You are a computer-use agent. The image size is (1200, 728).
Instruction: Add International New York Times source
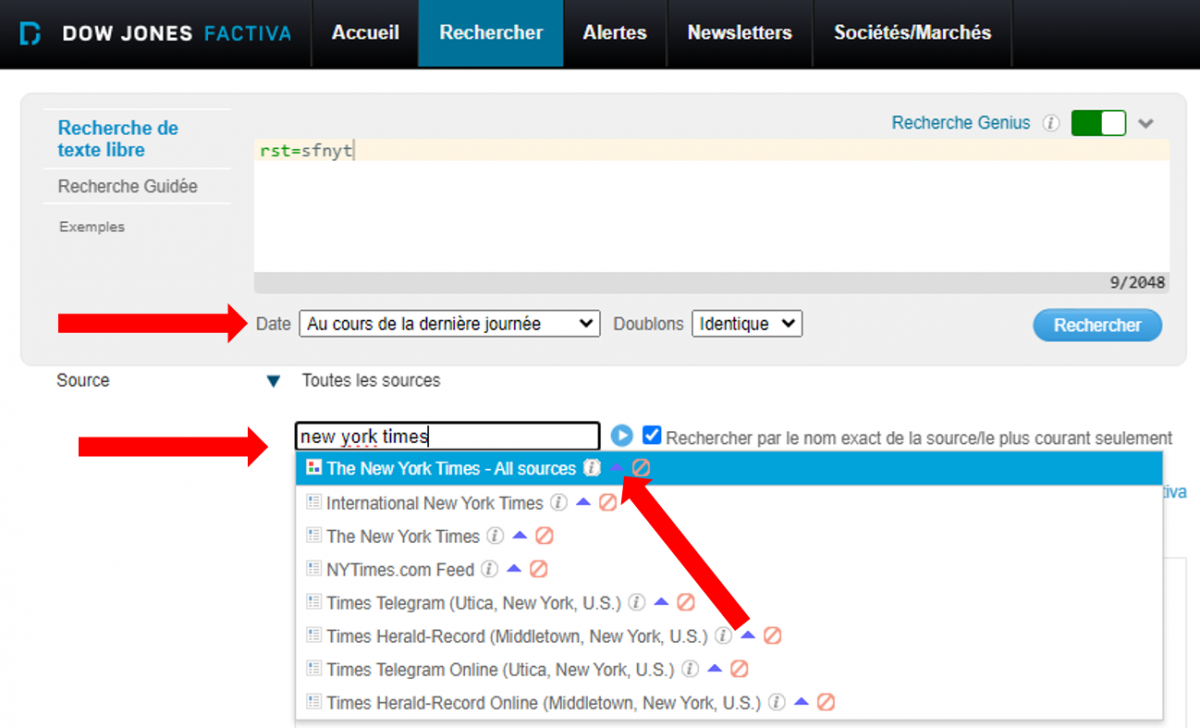coord(583,502)
